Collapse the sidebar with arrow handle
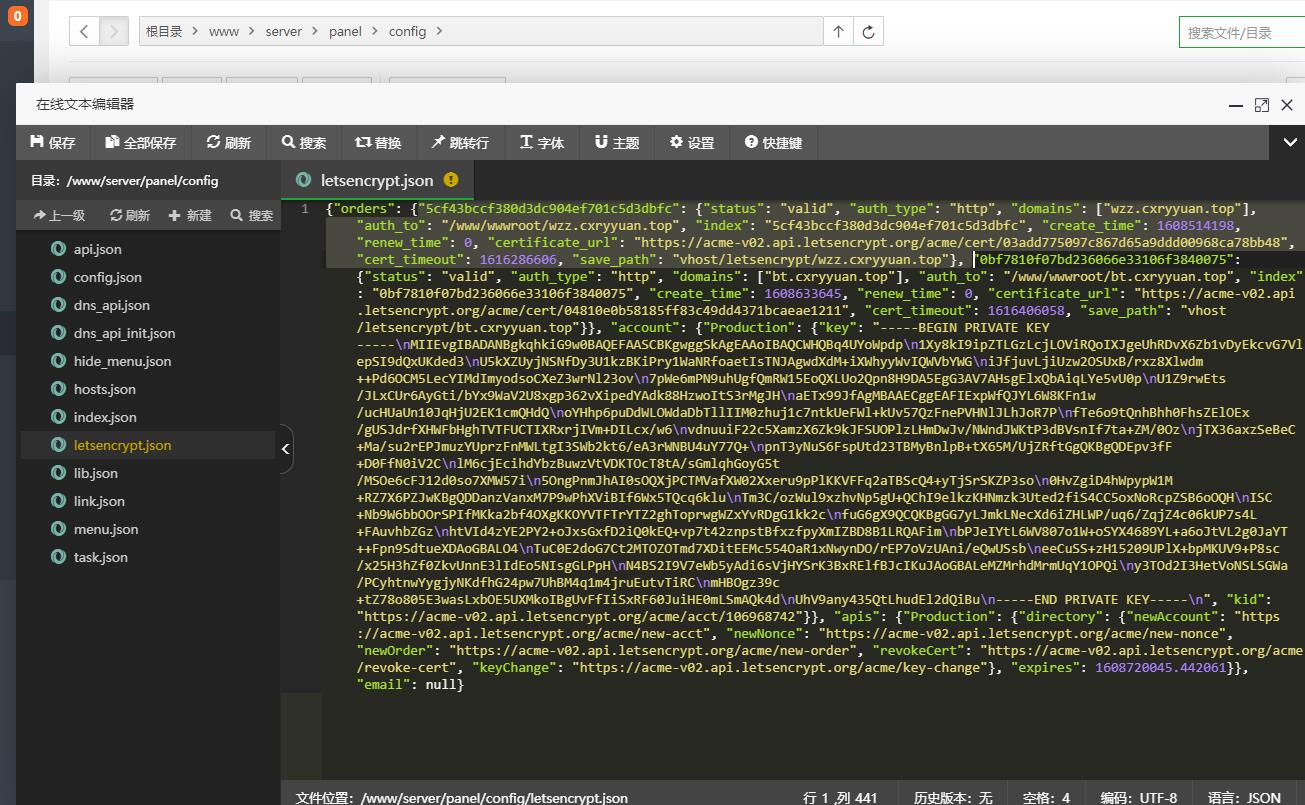The image size is (1305, 805). (x=286, y=449)
